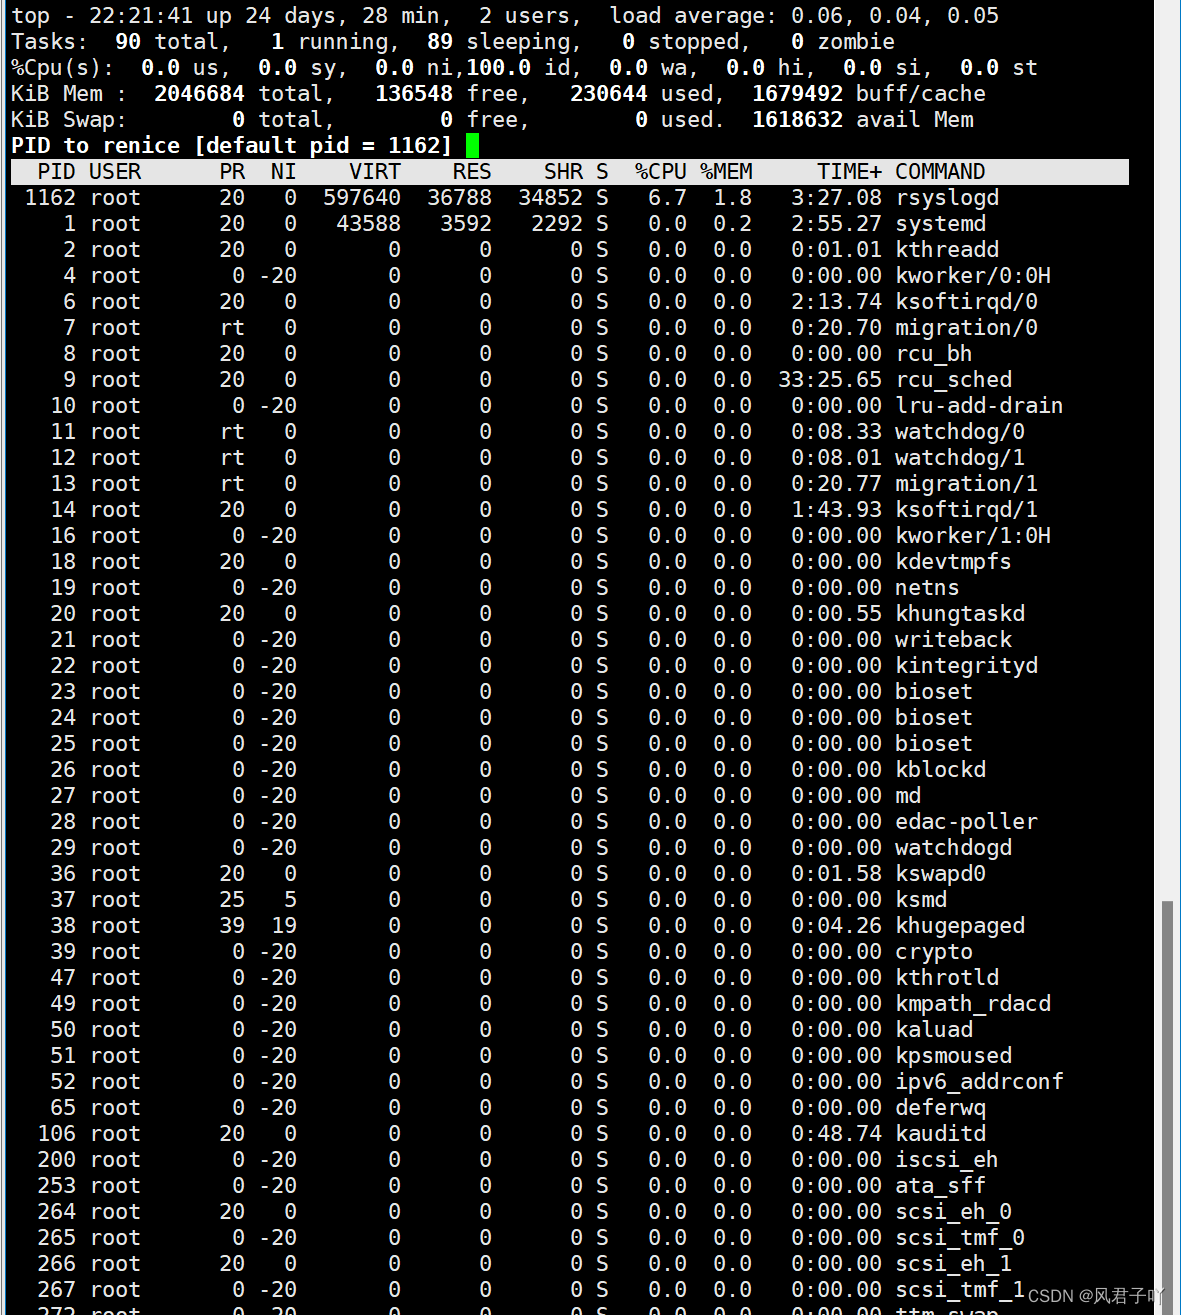Select the systemd process row
The image size is (1181, 1315).
(x=500, y=223)
